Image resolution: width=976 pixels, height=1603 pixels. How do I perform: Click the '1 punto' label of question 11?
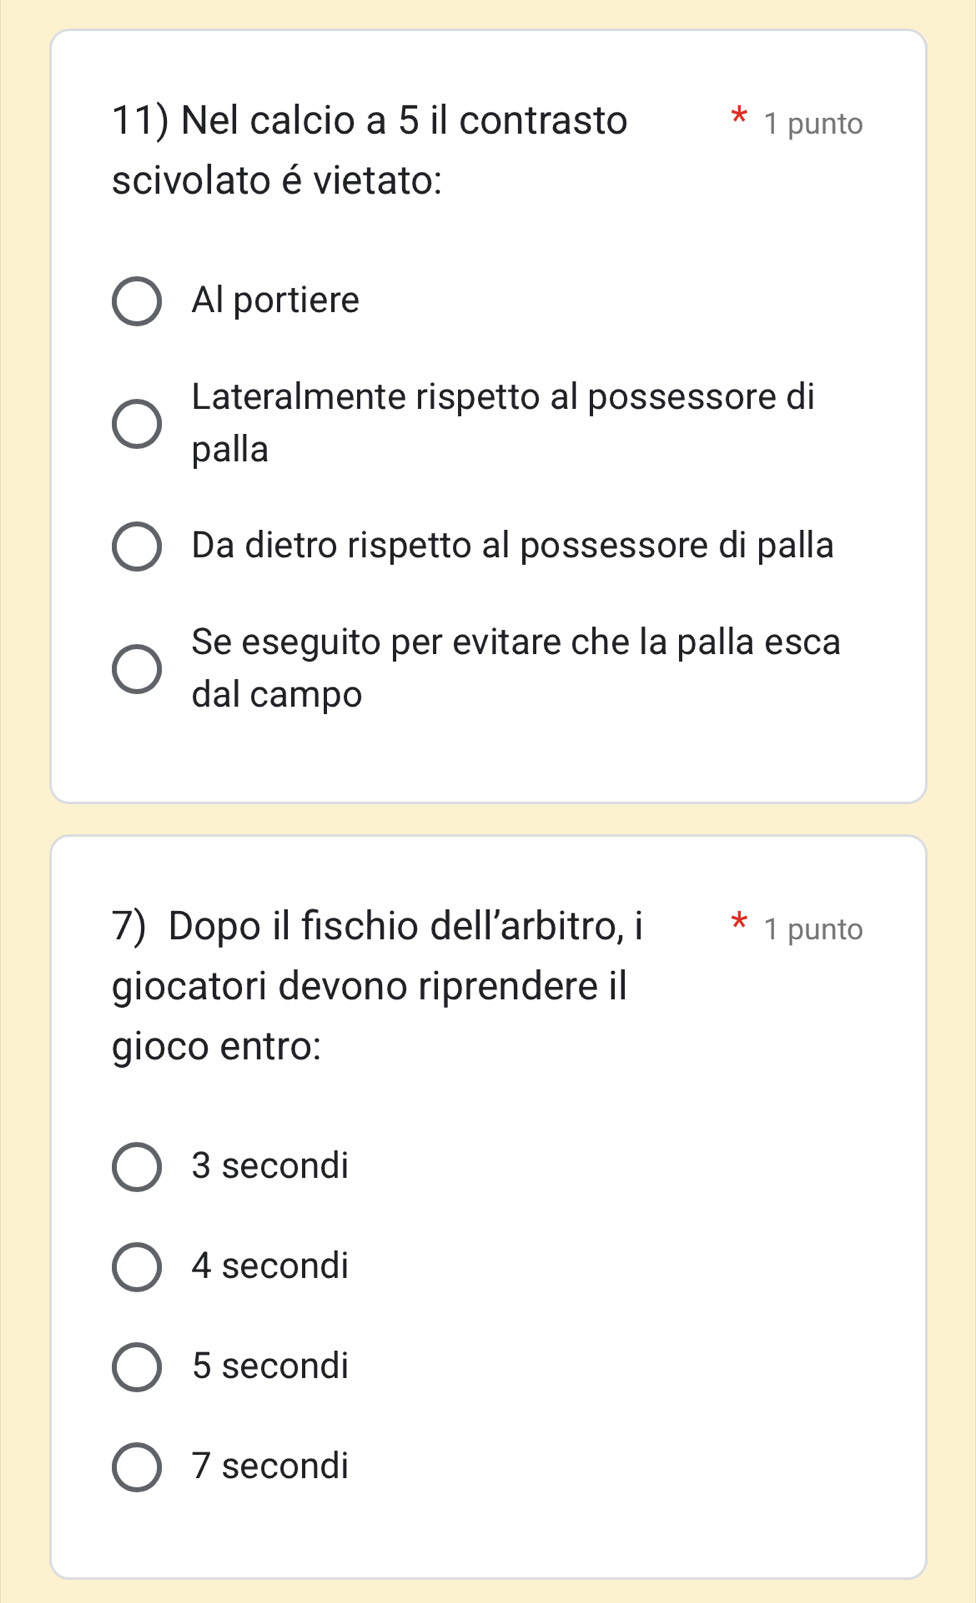pyautogui.click(x=812, y=124)
